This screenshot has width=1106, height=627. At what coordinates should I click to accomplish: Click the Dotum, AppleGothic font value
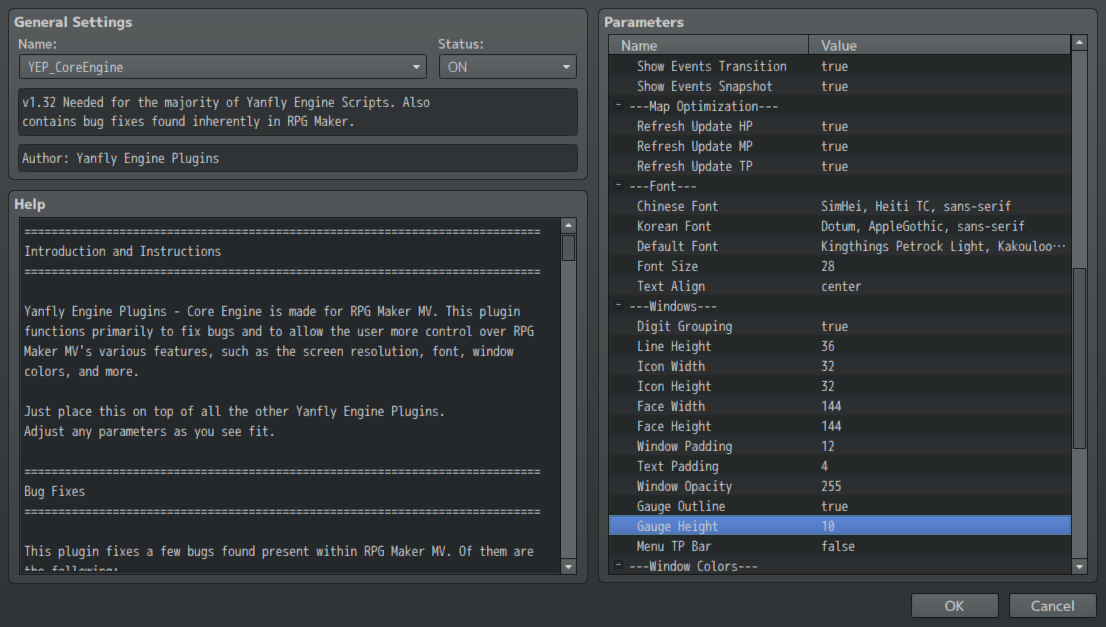tap(923, 226)
